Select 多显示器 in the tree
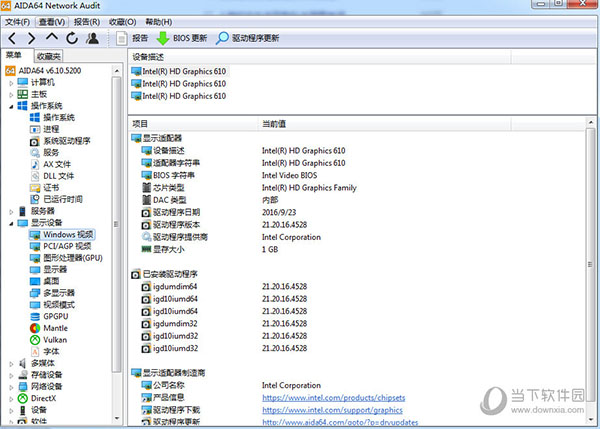 pos(52,293)
